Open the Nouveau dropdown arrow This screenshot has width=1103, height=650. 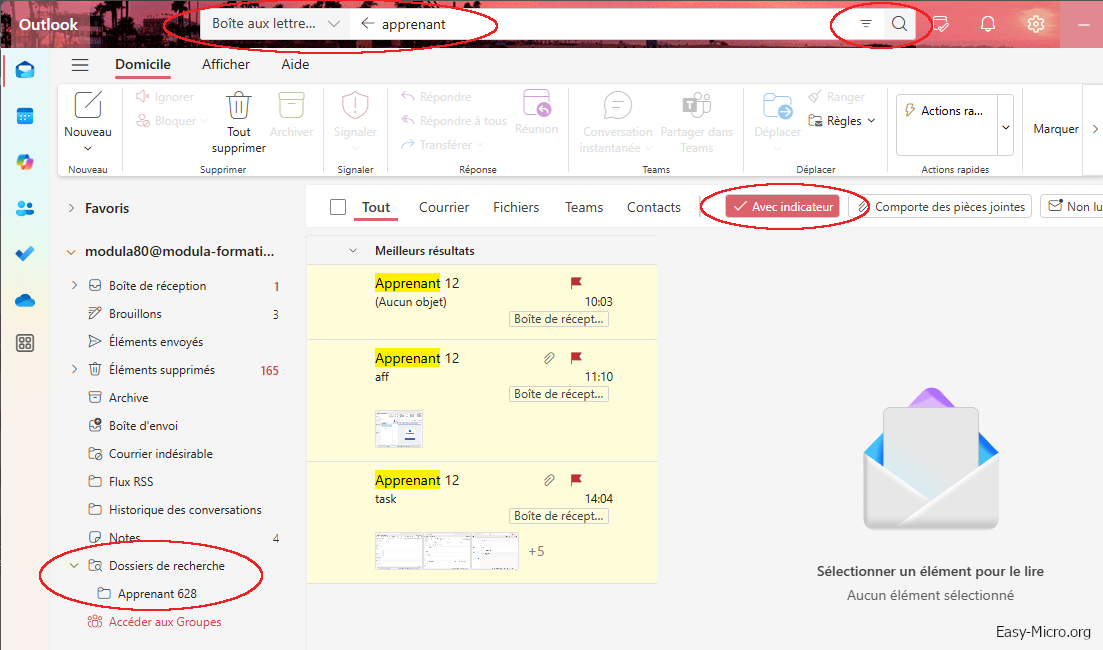(88, 148)
